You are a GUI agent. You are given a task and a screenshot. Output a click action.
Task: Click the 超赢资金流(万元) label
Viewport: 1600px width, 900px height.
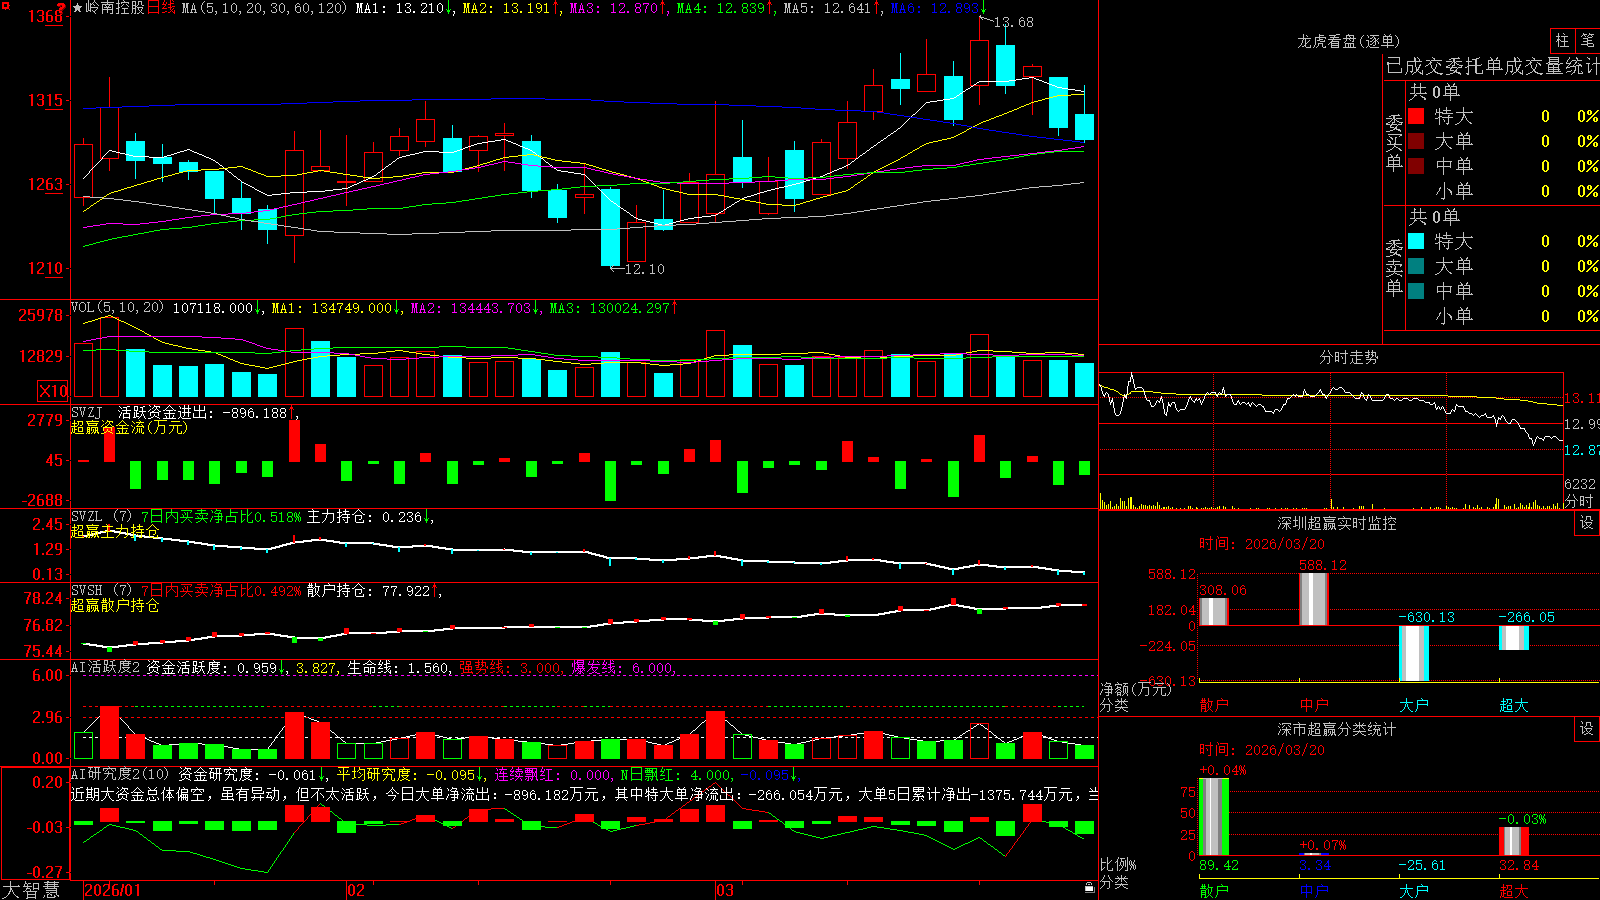pyautogui.click(x=129, y=427)
